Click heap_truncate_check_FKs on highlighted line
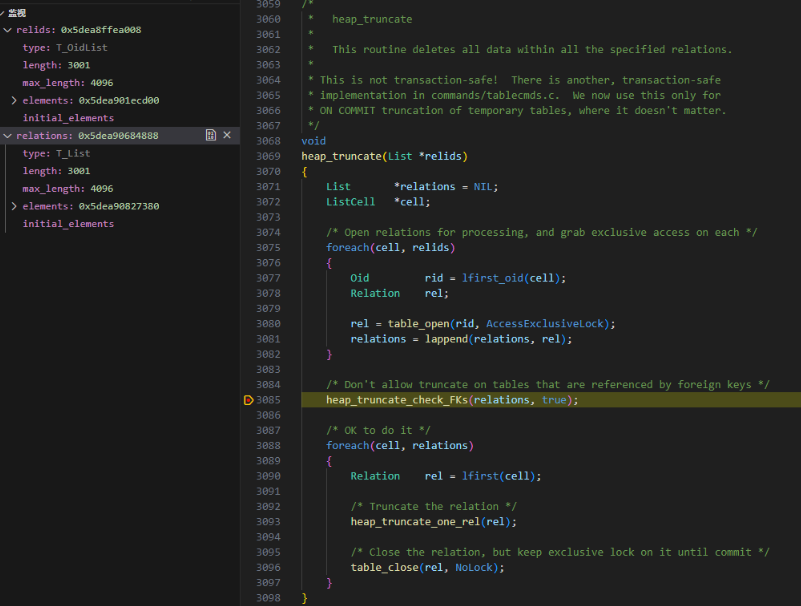Screen dimensions: 801x606 397,400
